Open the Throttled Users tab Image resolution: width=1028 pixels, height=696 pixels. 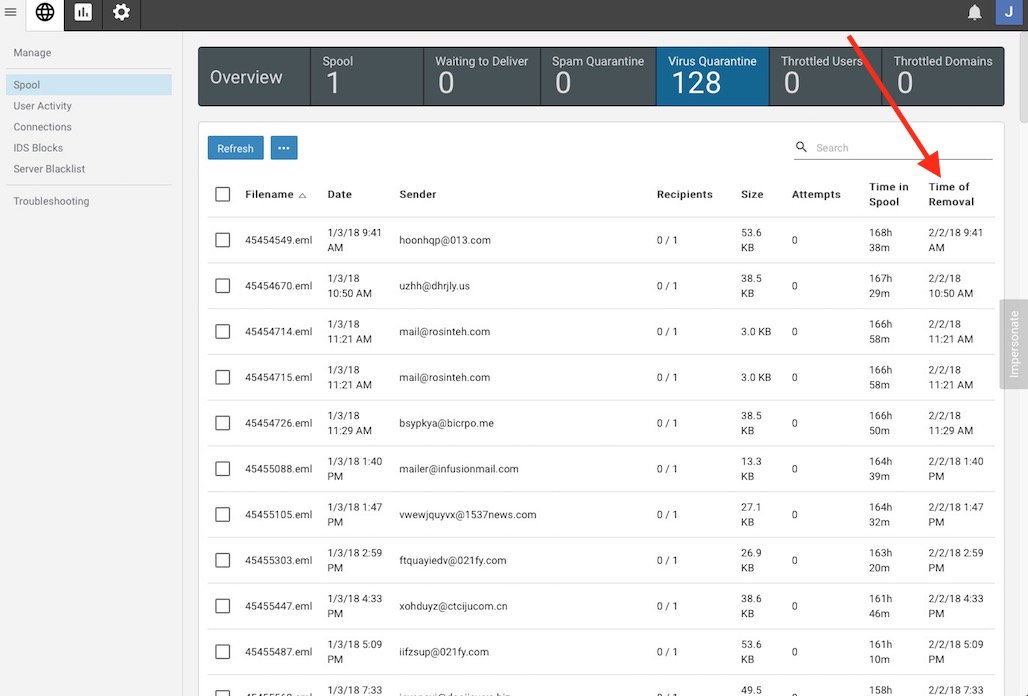[x=824, y=76]
